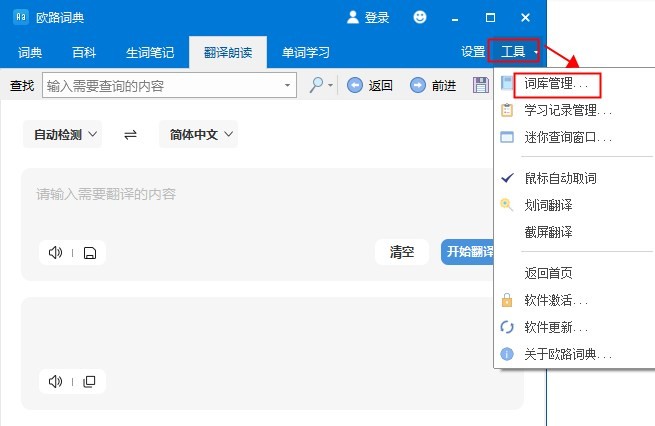655x426 pixels.
Task: Click the 词库管理 menu icon
Action: (x=507, y=83)
